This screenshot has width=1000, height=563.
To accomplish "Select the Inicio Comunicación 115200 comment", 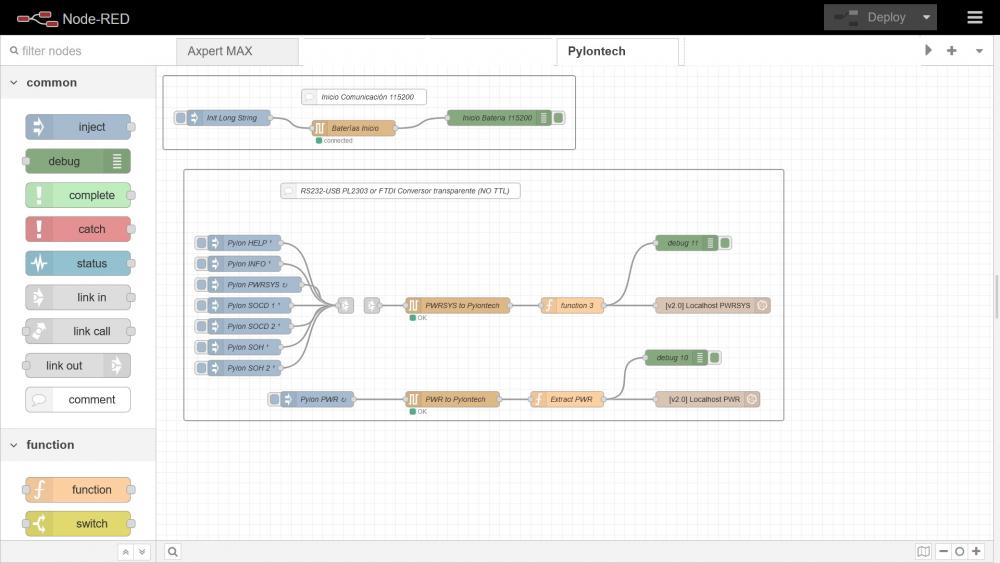I will [364, 97].
